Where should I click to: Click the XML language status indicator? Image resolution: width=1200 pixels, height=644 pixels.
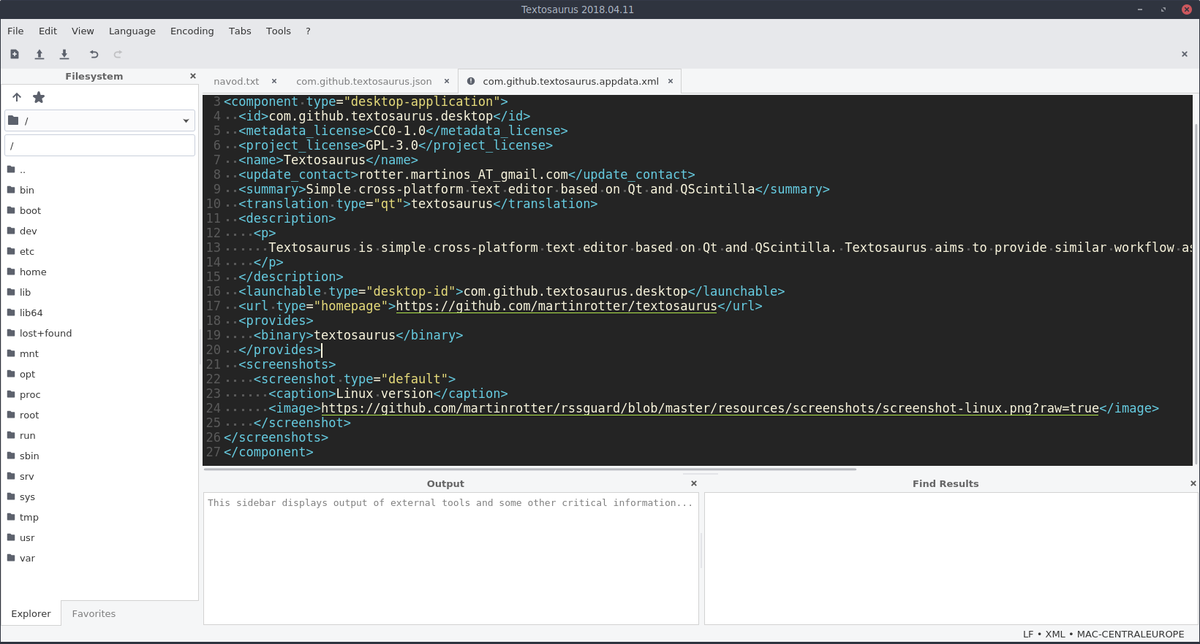[x=1057, y=635]
